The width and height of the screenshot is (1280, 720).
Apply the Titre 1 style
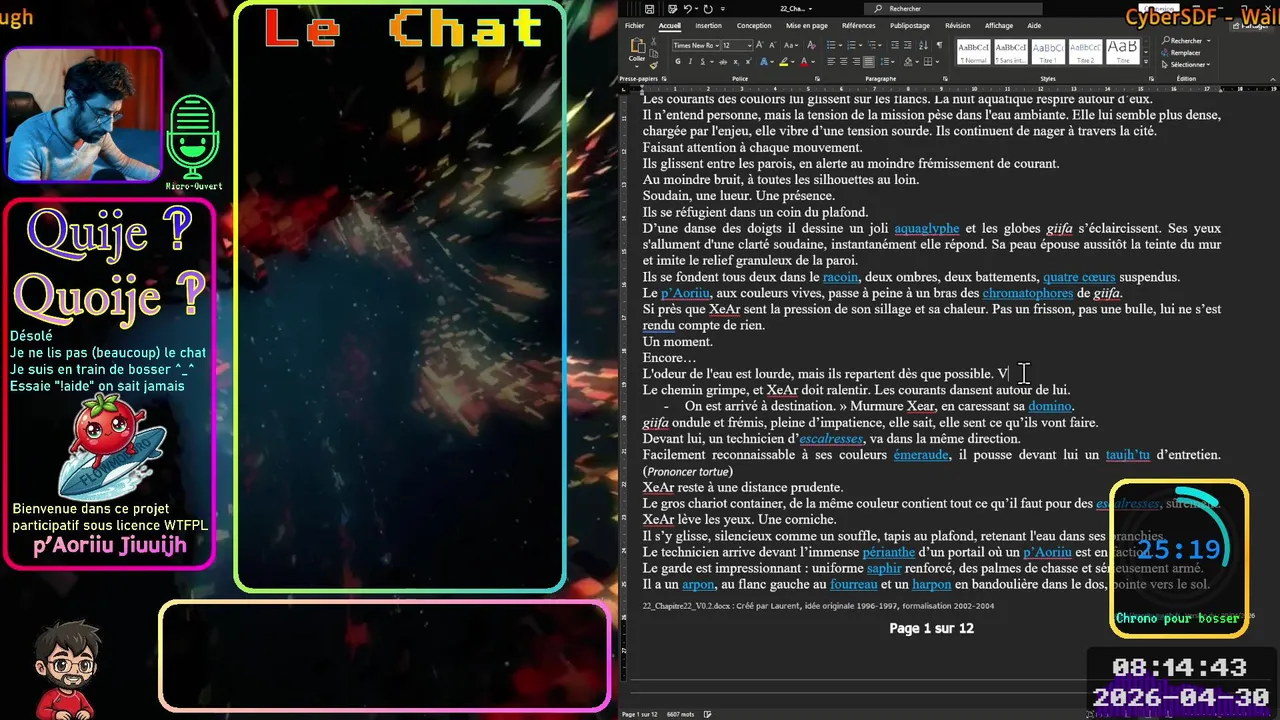(x=1048, y=52)
